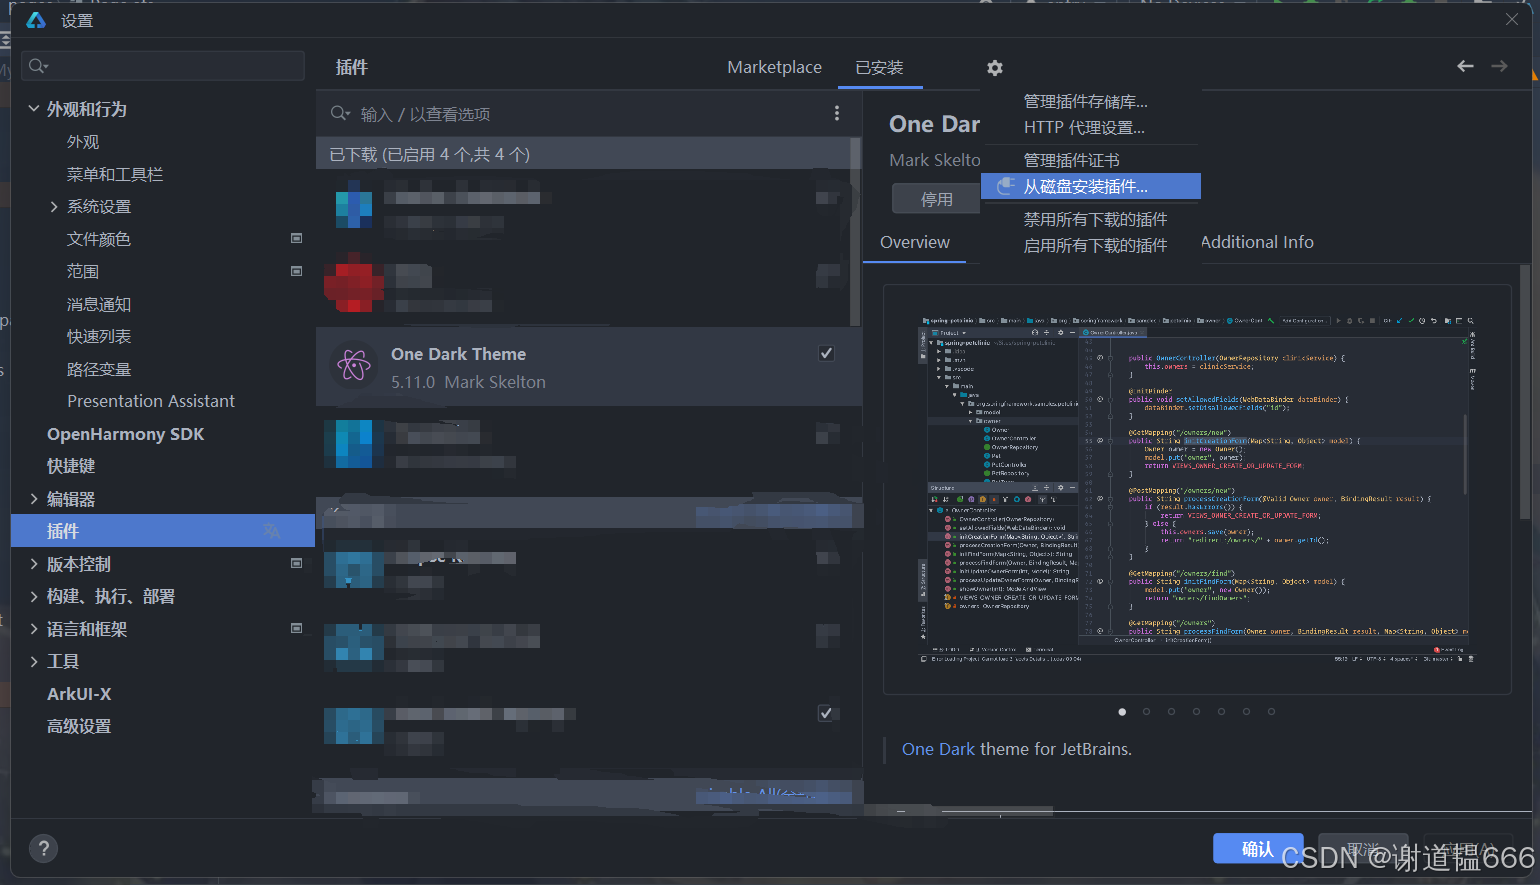
Task: Expand the 工具 settings section
Action: (34, 661)
